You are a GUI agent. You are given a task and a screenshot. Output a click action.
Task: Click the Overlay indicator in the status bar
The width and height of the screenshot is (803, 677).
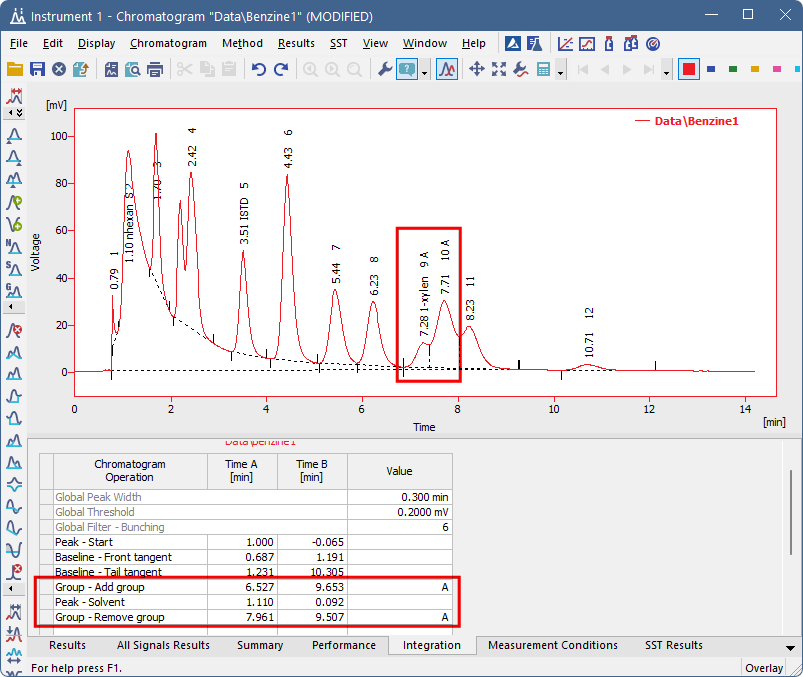[x=764, y=668]
